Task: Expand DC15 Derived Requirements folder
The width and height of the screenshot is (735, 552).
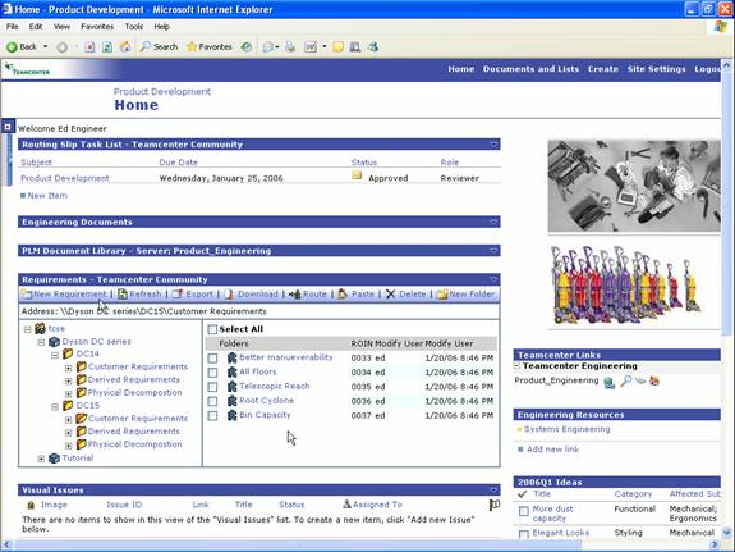Action: coord(68,433)
